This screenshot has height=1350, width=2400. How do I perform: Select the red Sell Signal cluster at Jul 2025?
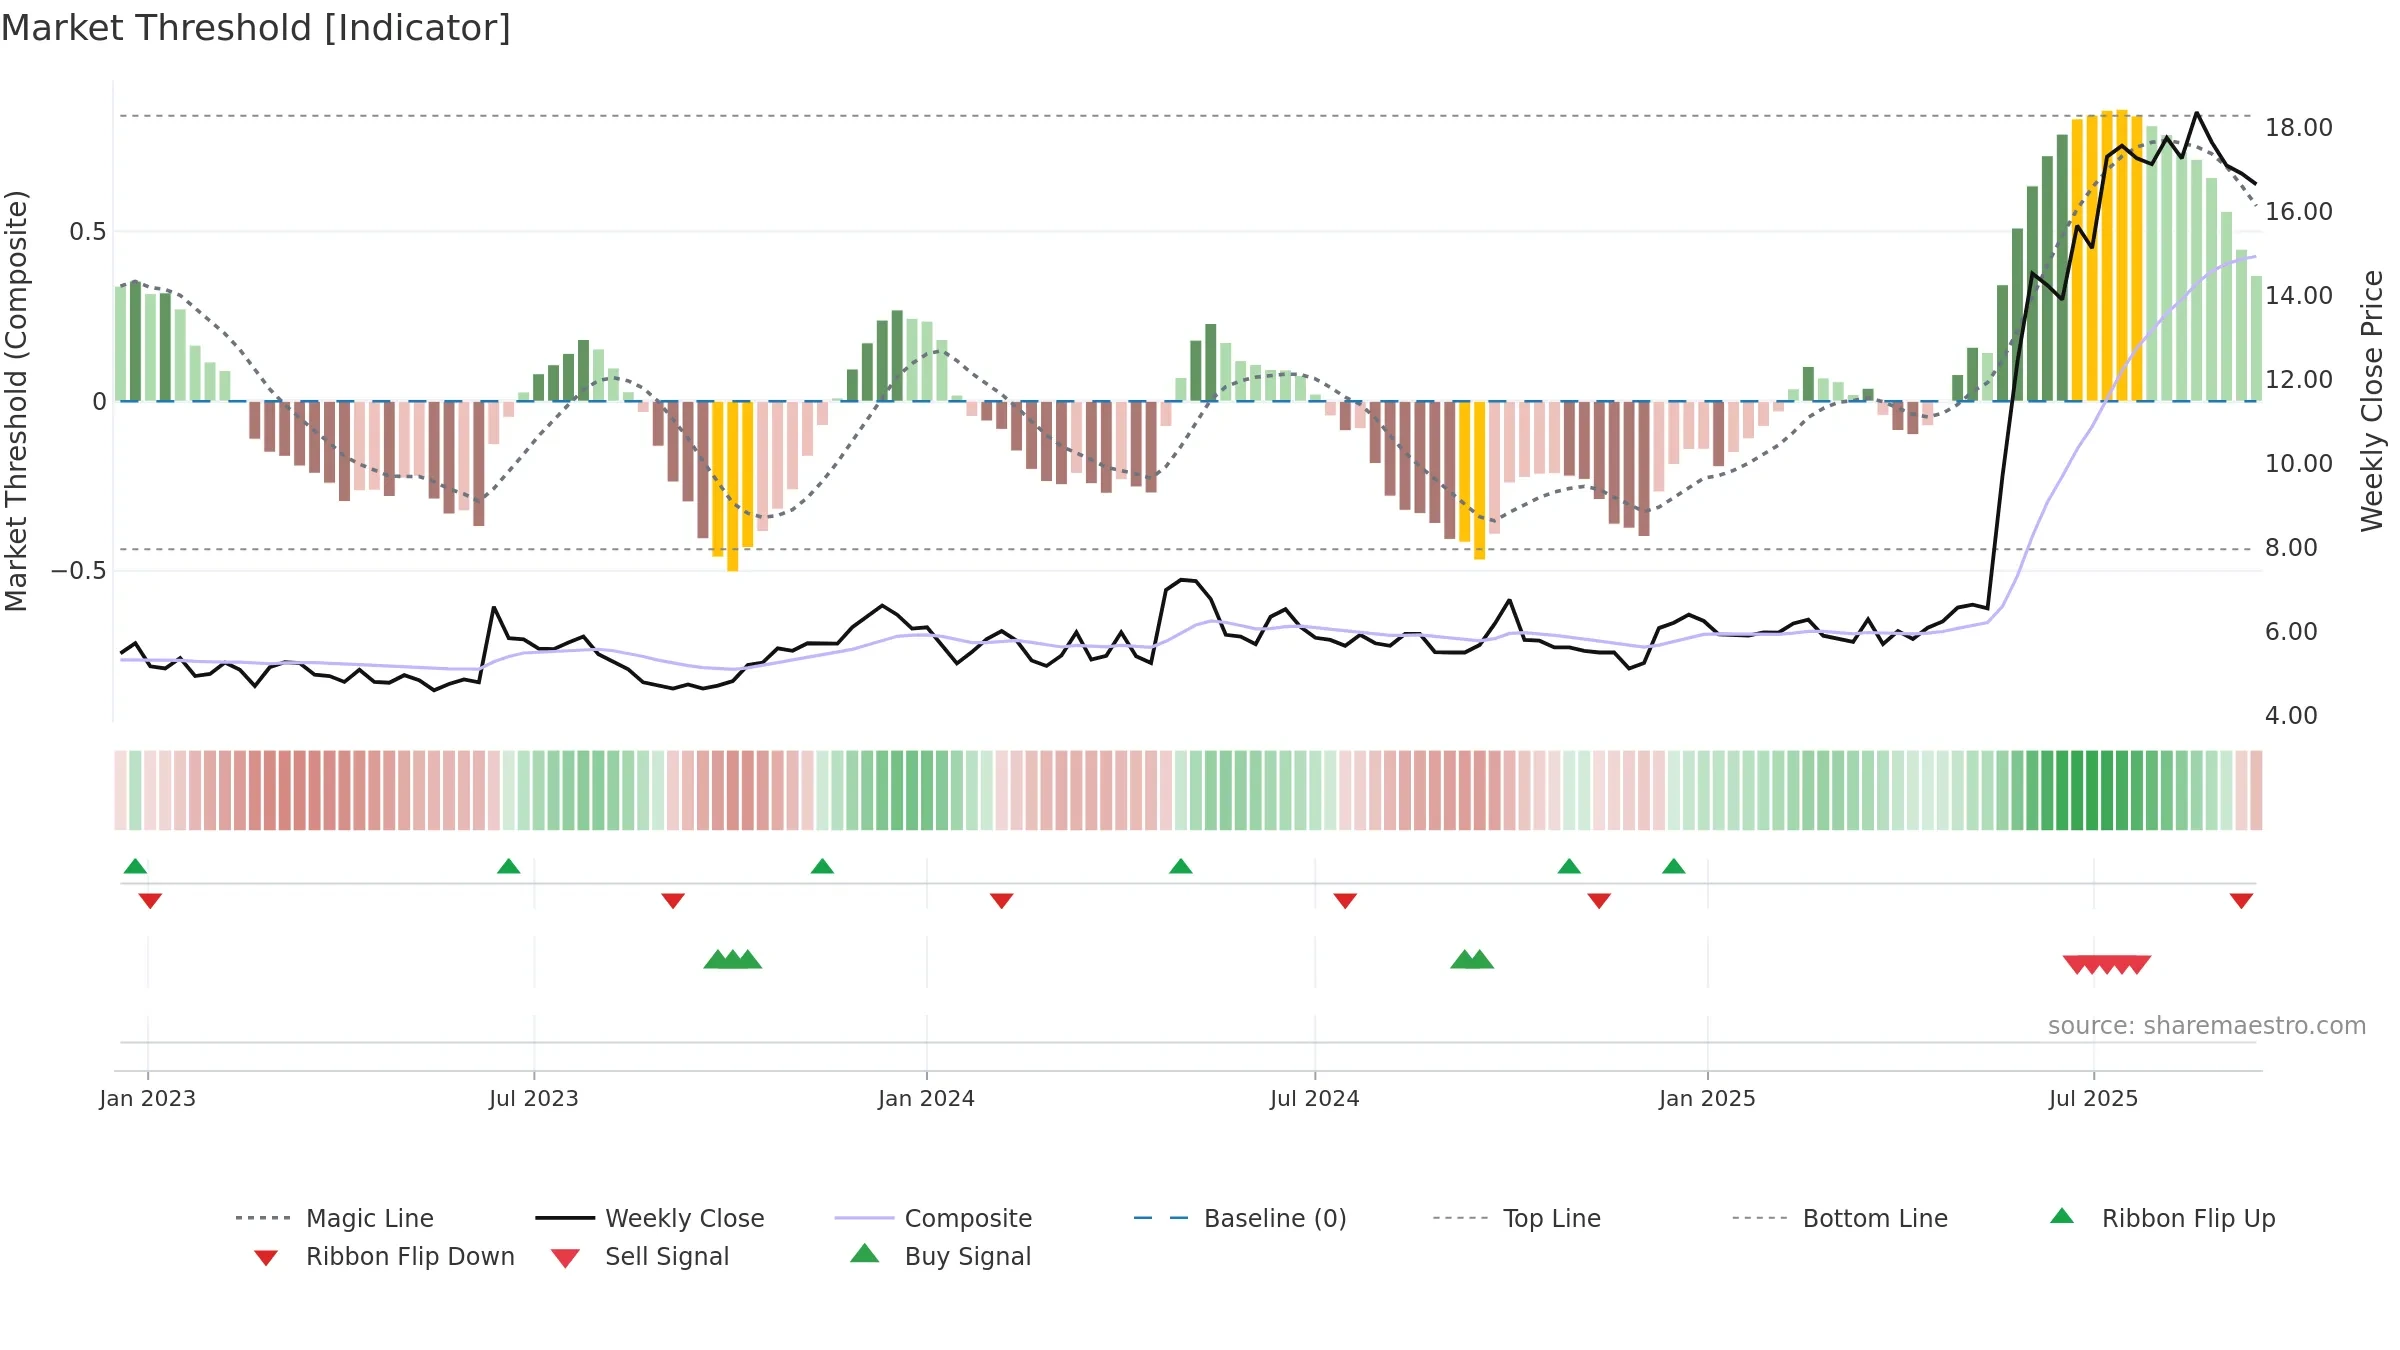point(2107,965)
